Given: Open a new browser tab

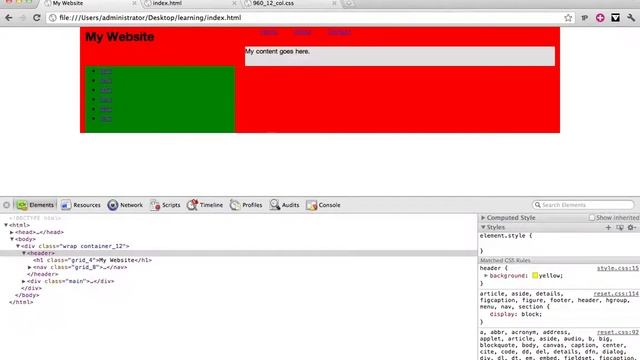Looking at the screenshot, I should tap(349, 3).
